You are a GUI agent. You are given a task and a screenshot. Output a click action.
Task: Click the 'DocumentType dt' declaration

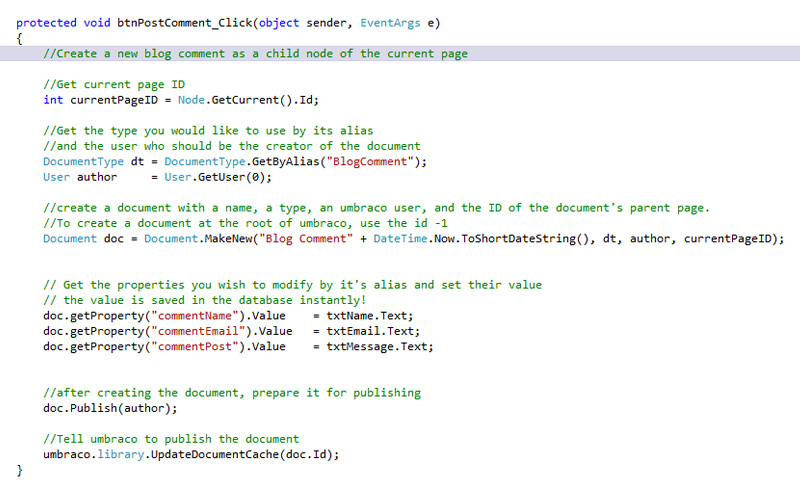pos(93,162)
